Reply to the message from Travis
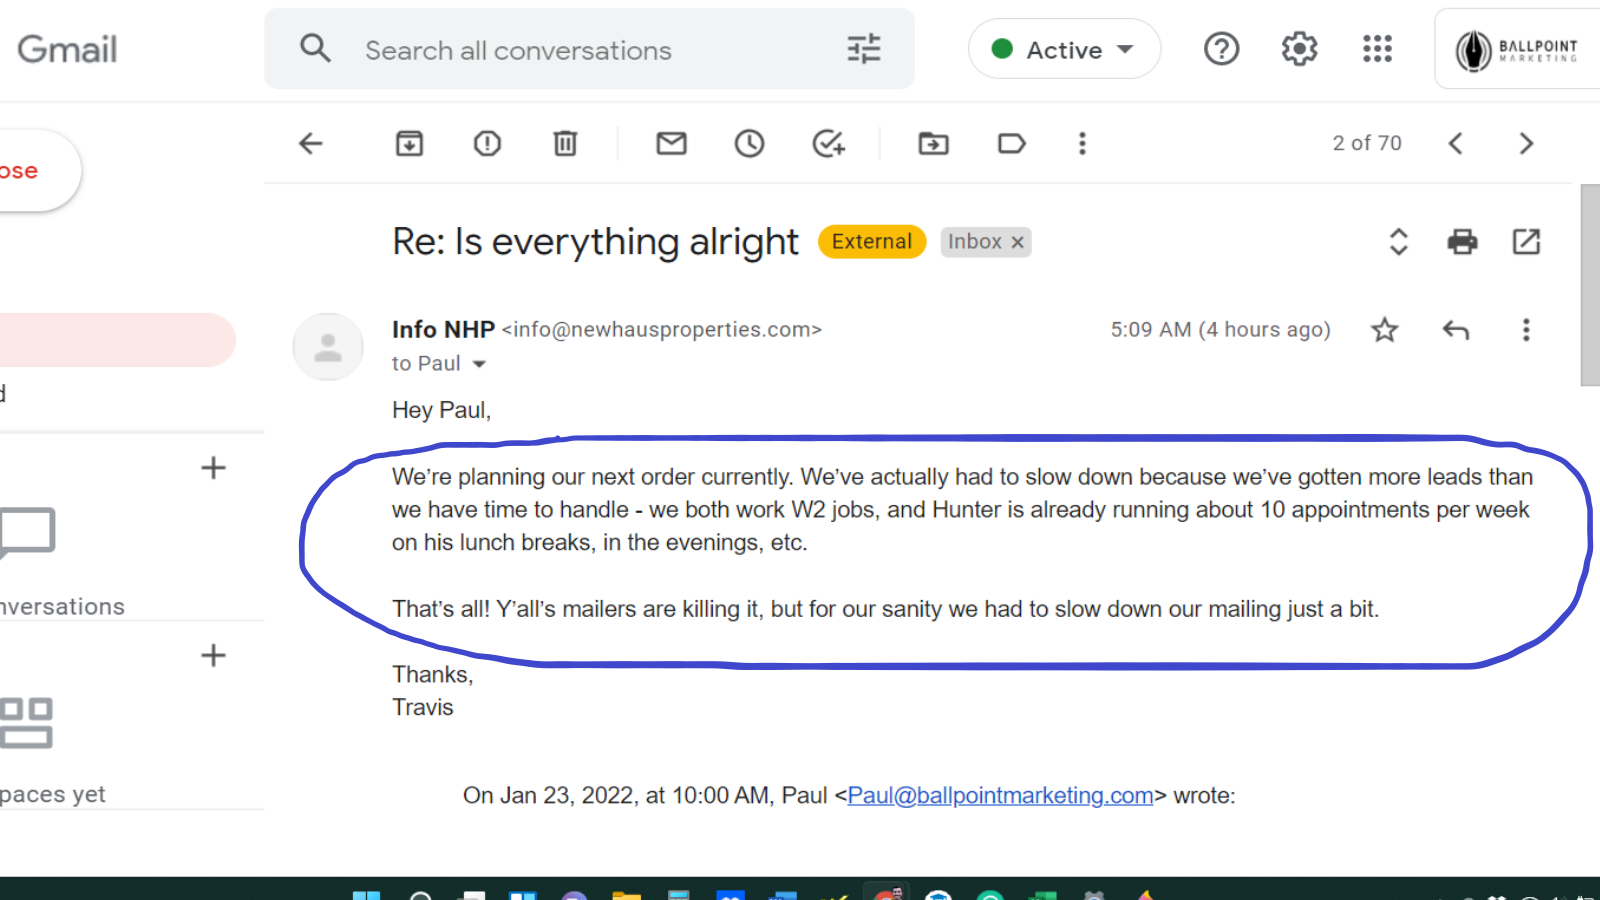This screenshot has width=1600, height=900. [1455, 330]
